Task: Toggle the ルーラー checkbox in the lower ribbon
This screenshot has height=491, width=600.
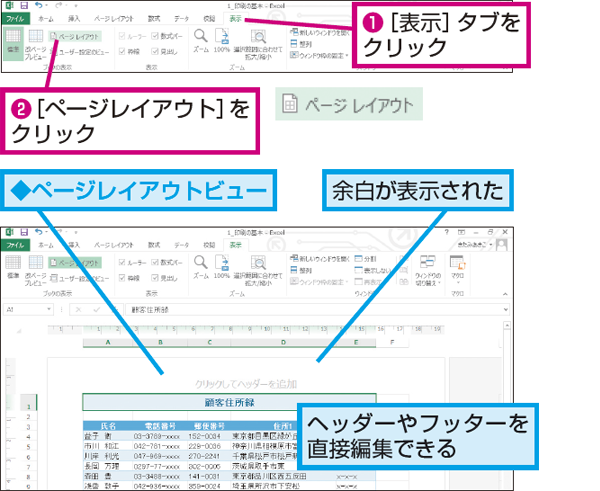Action: (122, 262)
